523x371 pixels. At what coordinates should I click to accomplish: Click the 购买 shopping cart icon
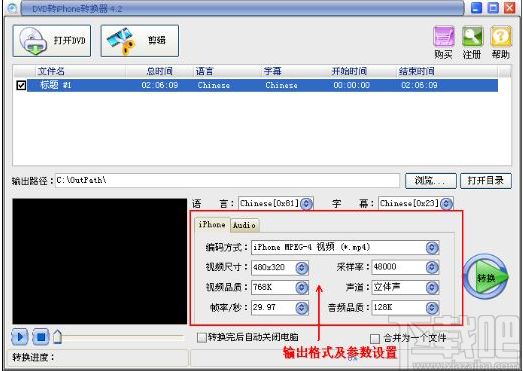tap(444, 37)
